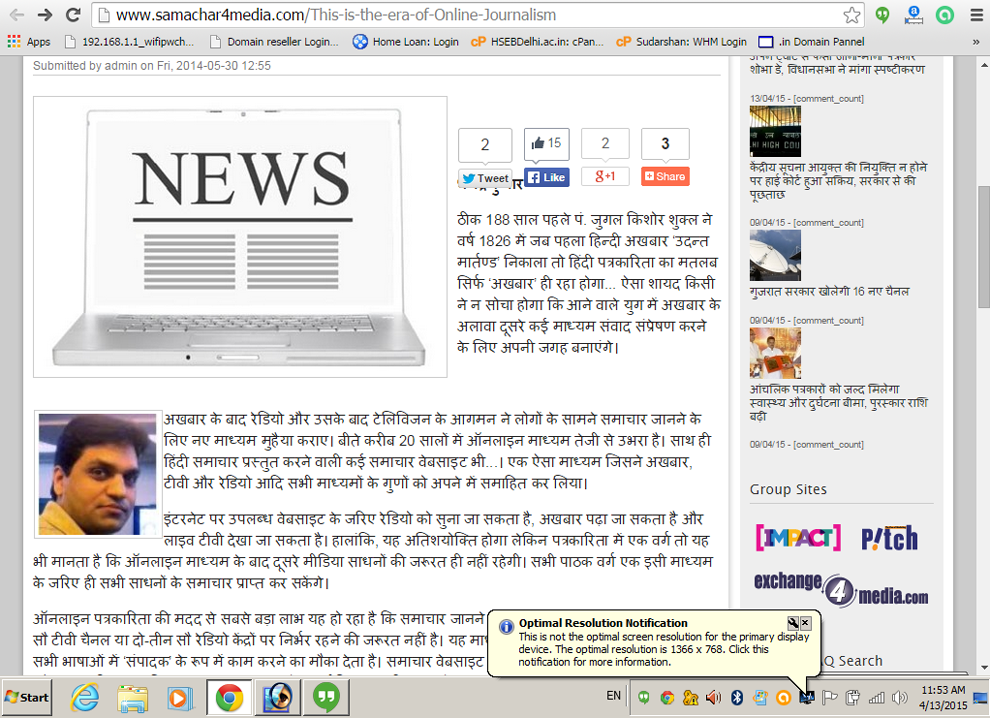The width and height of the screenshot is (990, 718).
Task: Click the battery power icon in tray
Action: [853, 697]
